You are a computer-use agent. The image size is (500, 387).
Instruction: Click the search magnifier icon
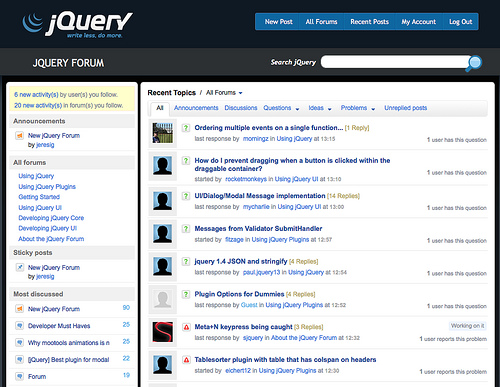(474, 63)
